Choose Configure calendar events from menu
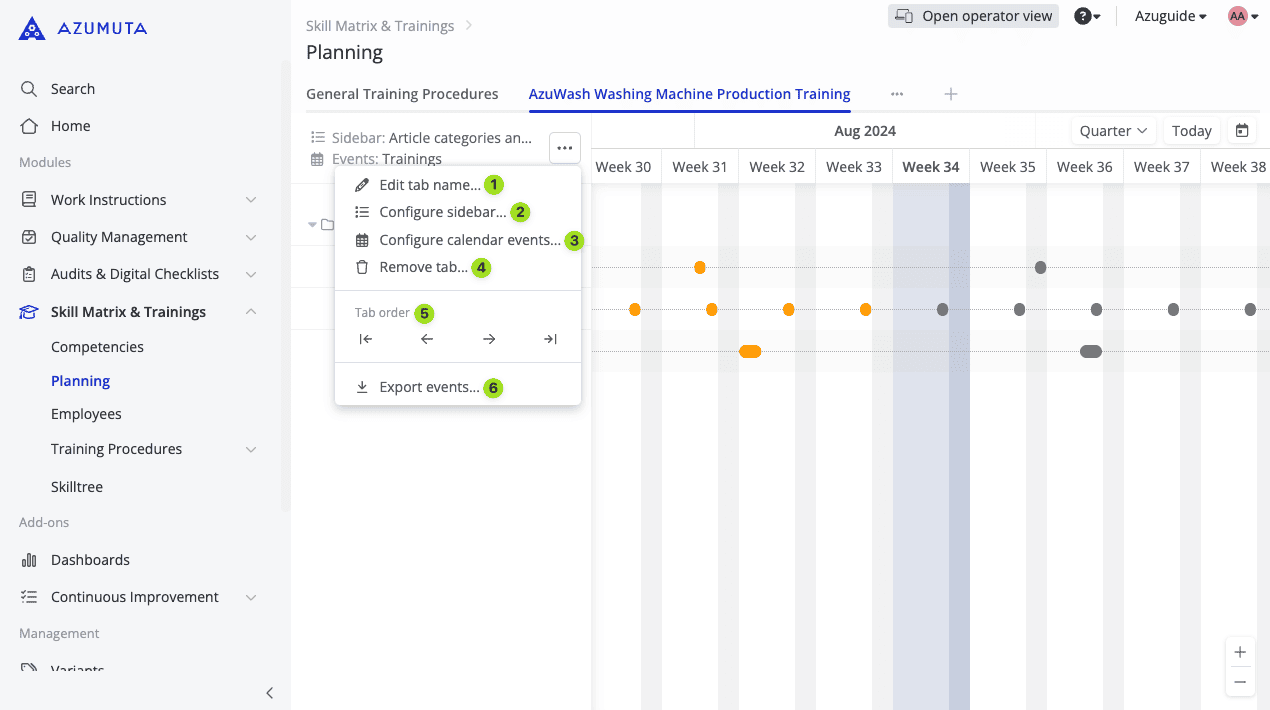The image size is (1270, 710). [469, 240]
